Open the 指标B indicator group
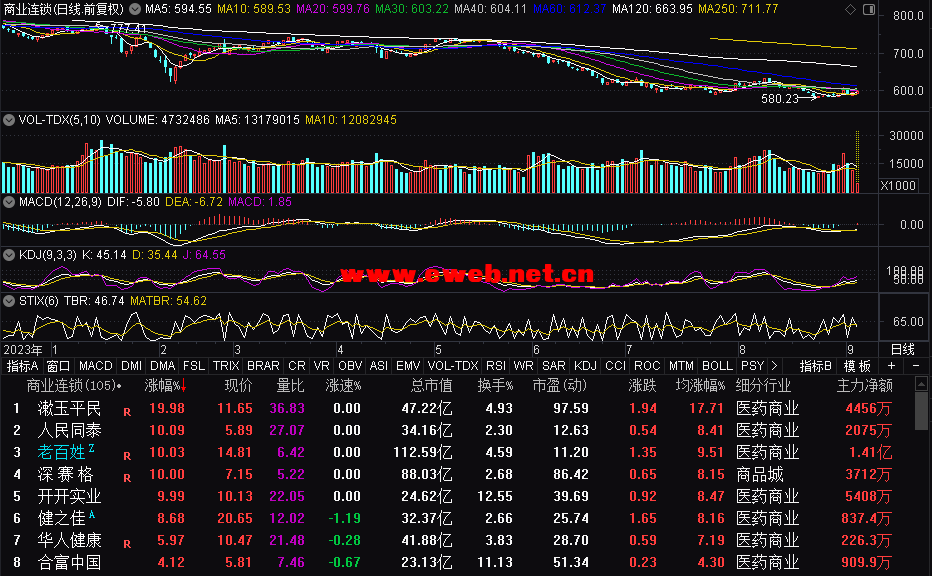 (x=816, y=366)
